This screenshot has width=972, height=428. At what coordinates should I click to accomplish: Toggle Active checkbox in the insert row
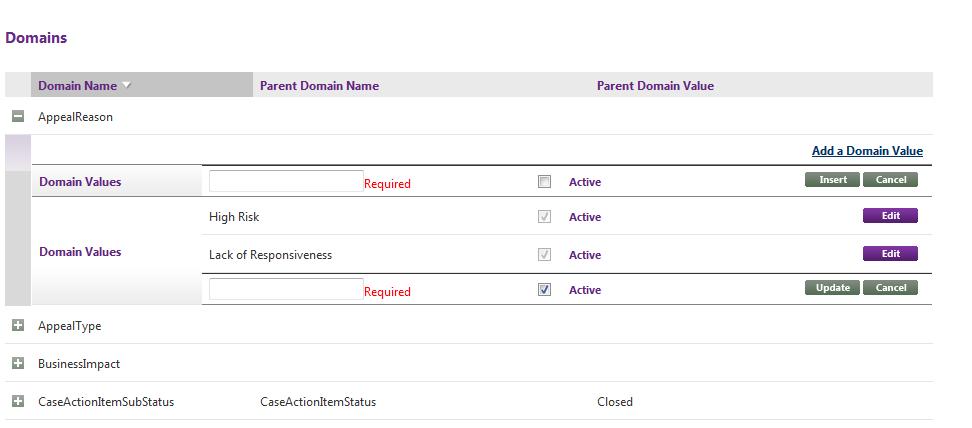click(x=544, y=182)
